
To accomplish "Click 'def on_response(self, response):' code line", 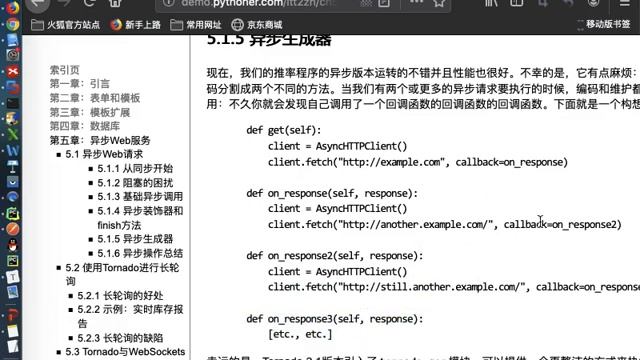I will click(332, 193).
